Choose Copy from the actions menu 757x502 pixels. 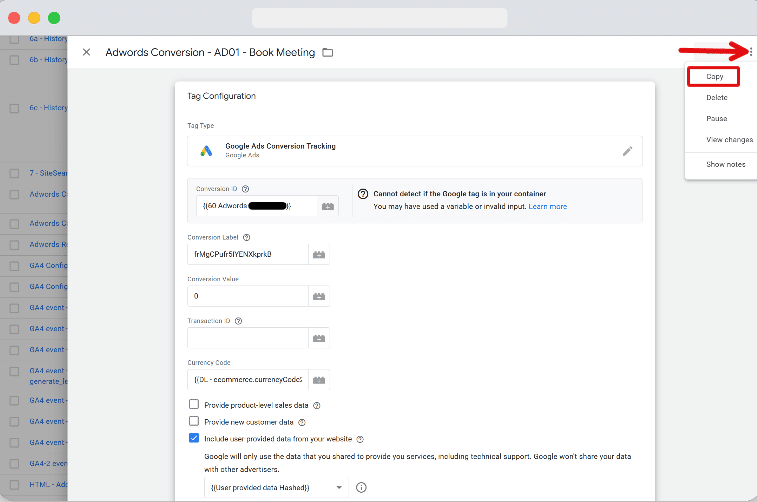(715, 77)
